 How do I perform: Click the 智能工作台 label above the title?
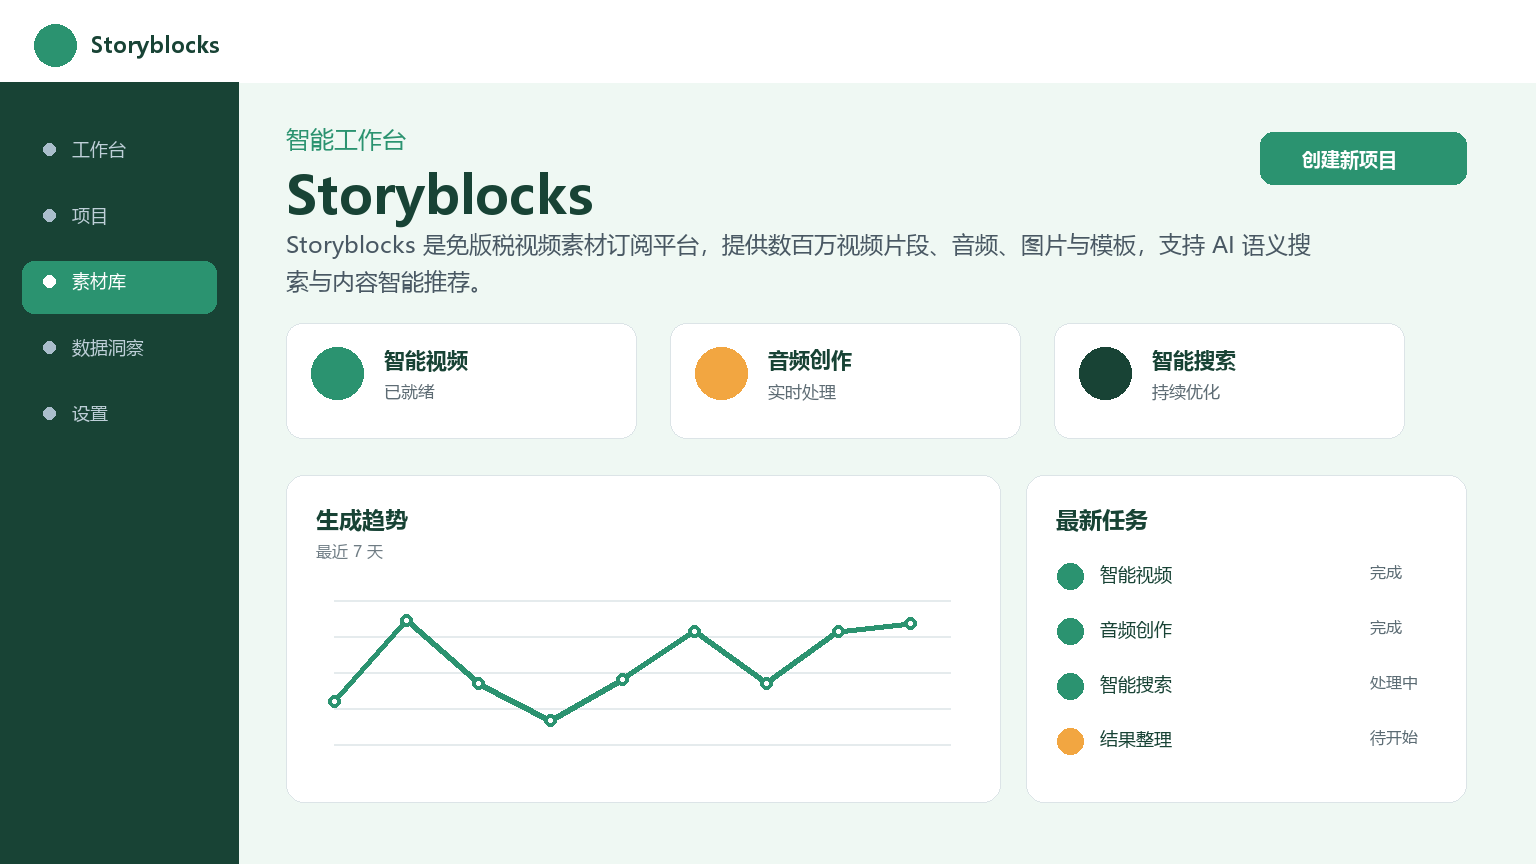click(346, 140)
